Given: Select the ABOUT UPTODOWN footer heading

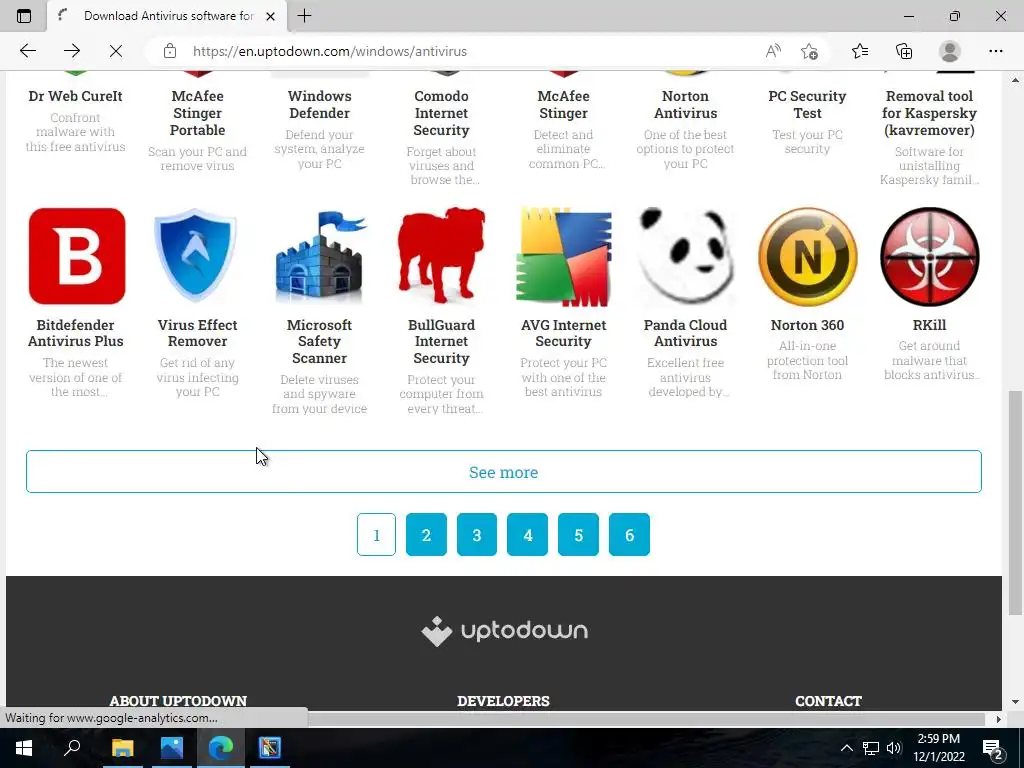Looking at the screenshot, I should point(178,701).
